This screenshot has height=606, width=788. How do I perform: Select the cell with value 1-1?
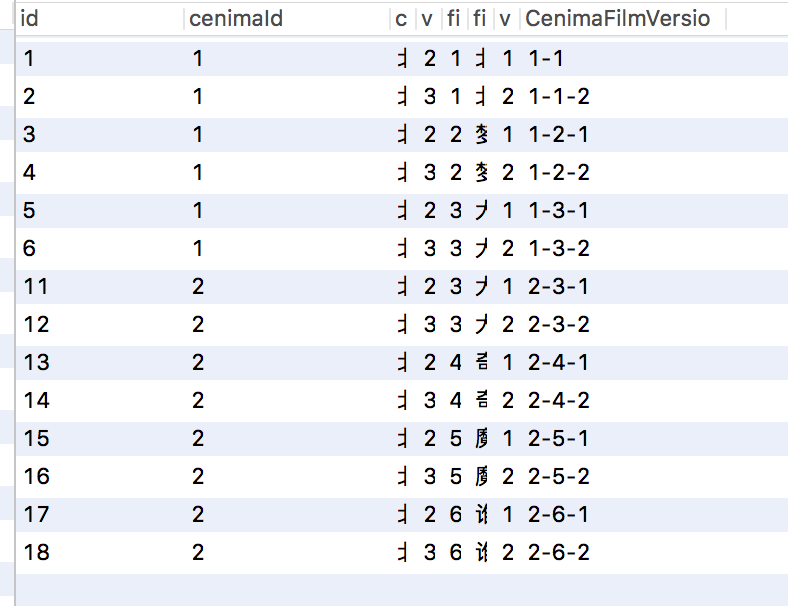[x=545, y=59]
